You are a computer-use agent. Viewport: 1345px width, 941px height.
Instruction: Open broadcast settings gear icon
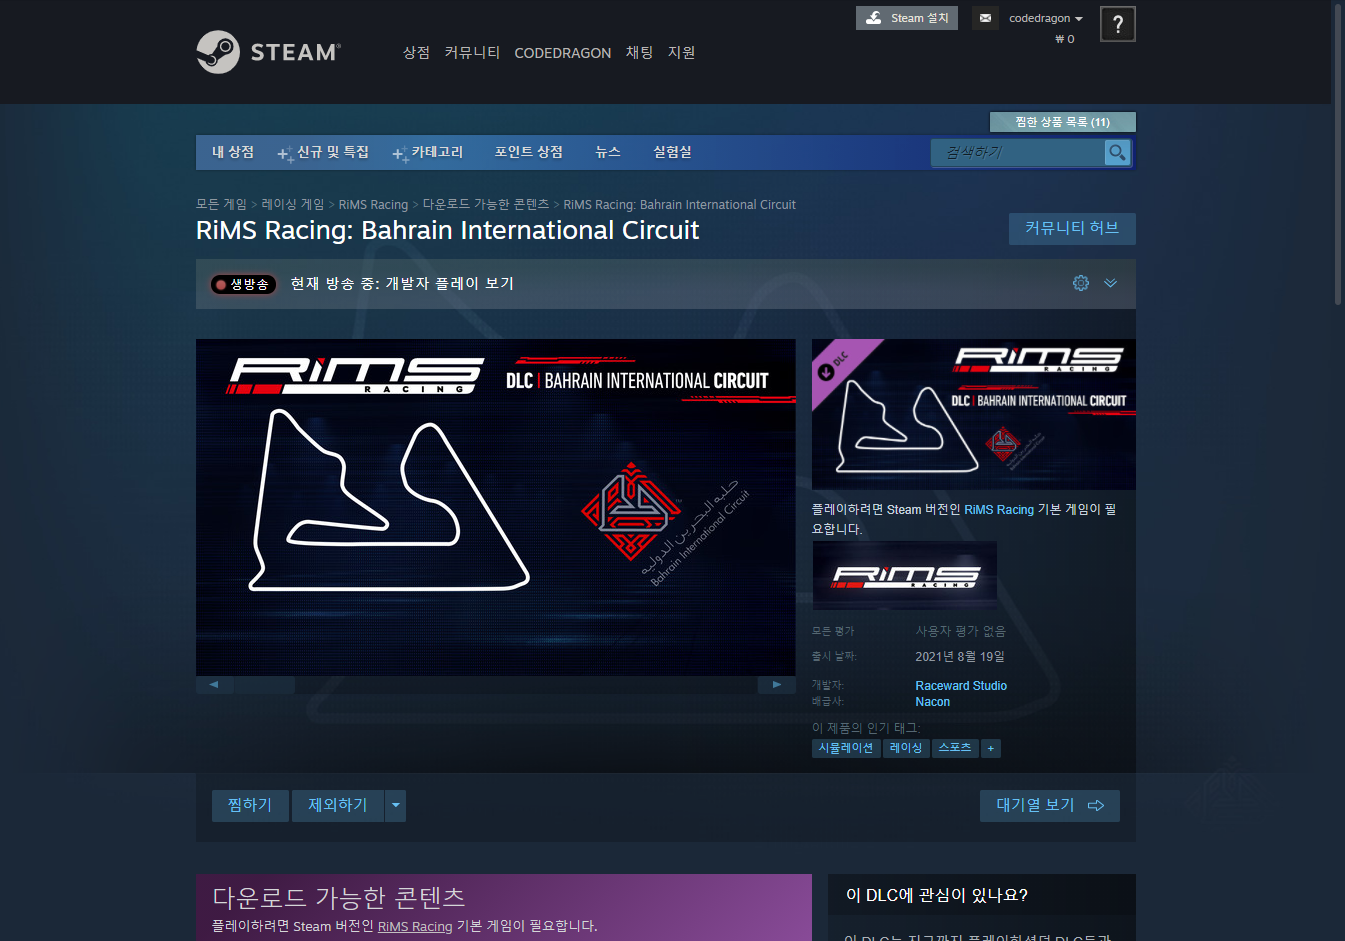point(1081,283)
